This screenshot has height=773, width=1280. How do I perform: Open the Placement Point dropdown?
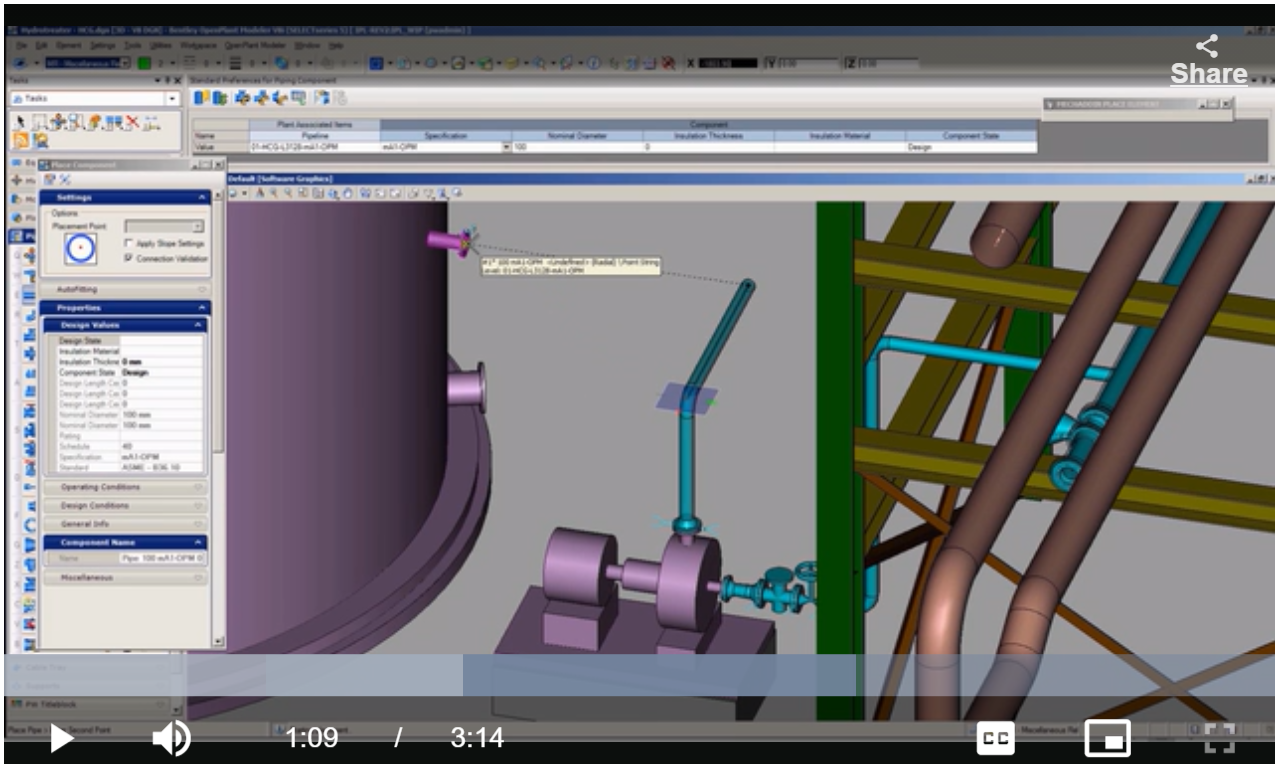click(x=197, y=227)
